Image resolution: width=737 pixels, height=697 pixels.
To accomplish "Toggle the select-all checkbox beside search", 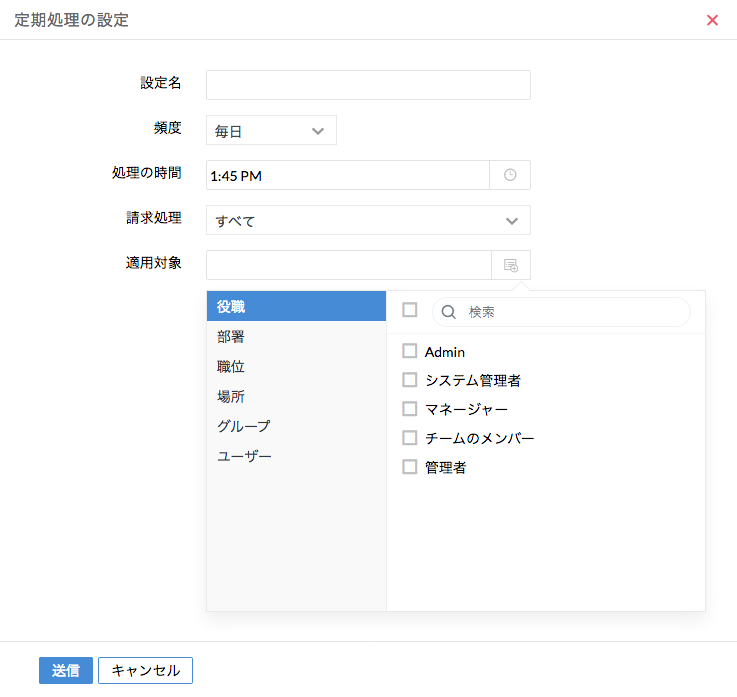I will tap(409, 310).
